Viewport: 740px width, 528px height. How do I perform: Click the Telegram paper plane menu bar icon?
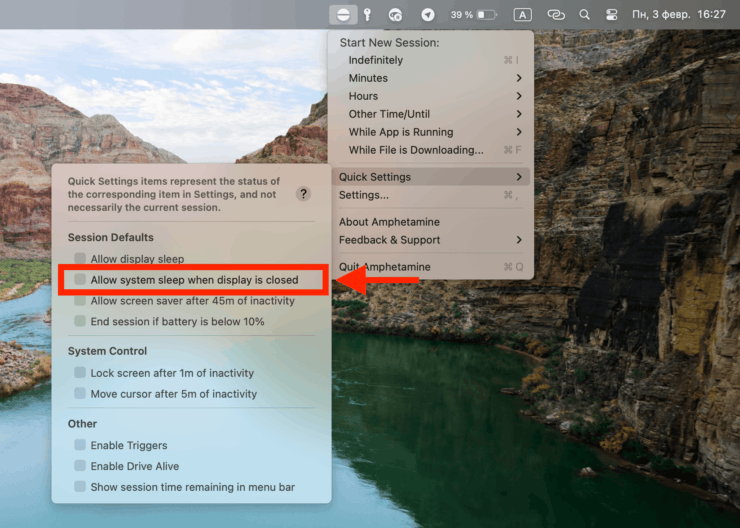click(x=428, y=15)
